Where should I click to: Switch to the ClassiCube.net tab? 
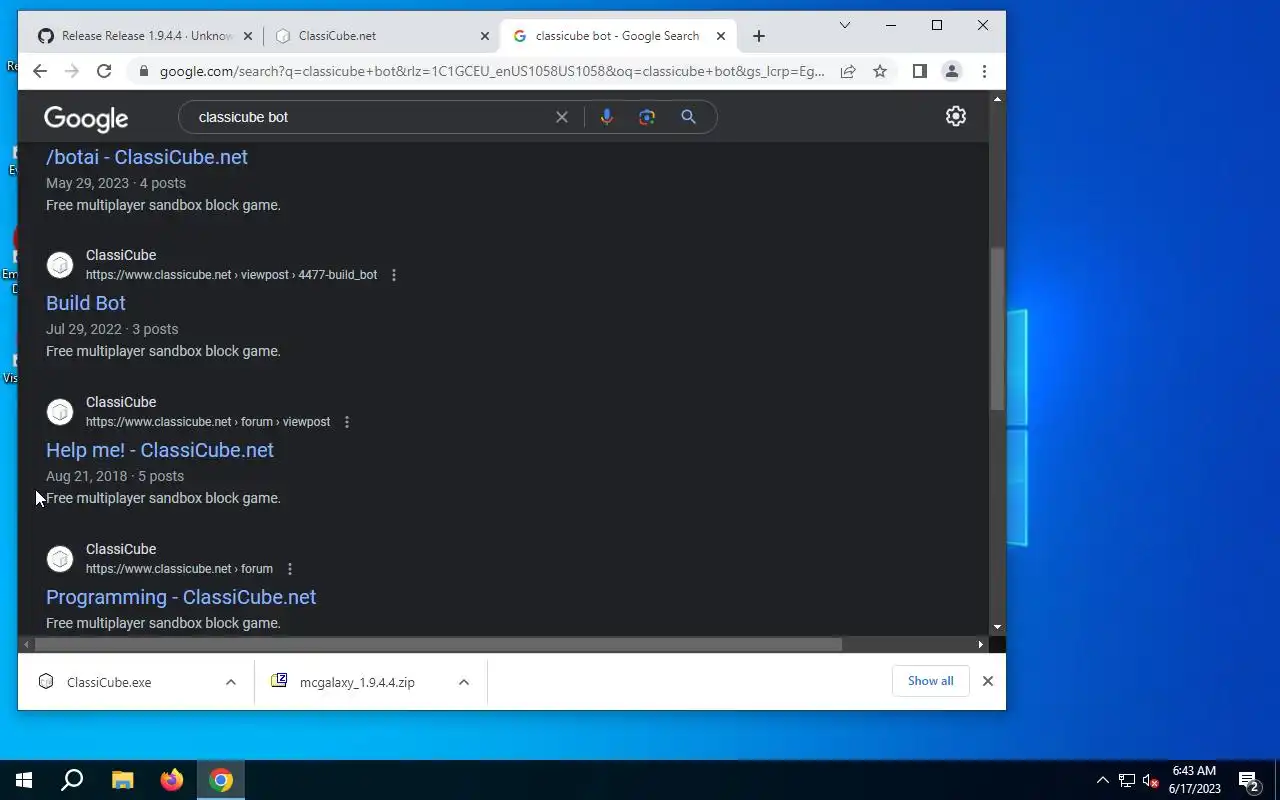(x=380, y=36)
